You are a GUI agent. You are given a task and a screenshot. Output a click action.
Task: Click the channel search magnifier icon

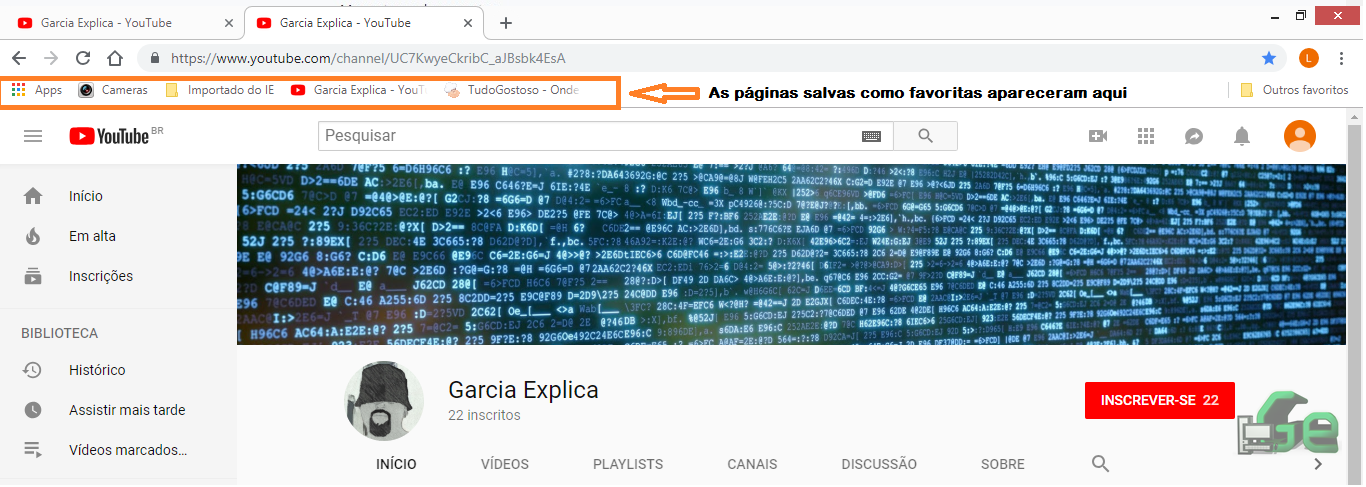tap(1100, 464)
